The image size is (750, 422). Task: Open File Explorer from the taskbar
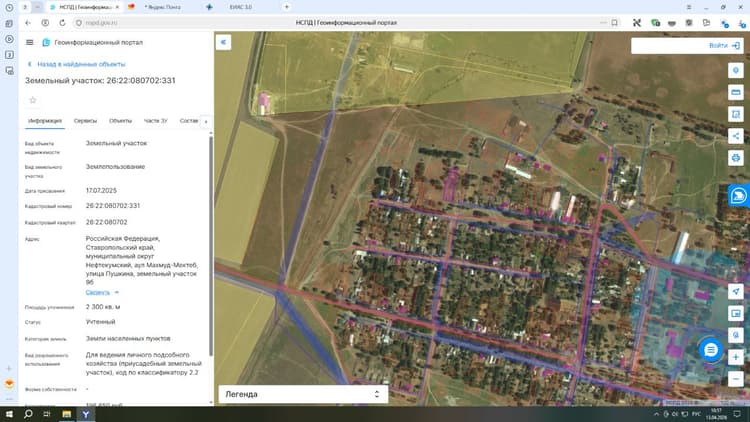[66, 414]
